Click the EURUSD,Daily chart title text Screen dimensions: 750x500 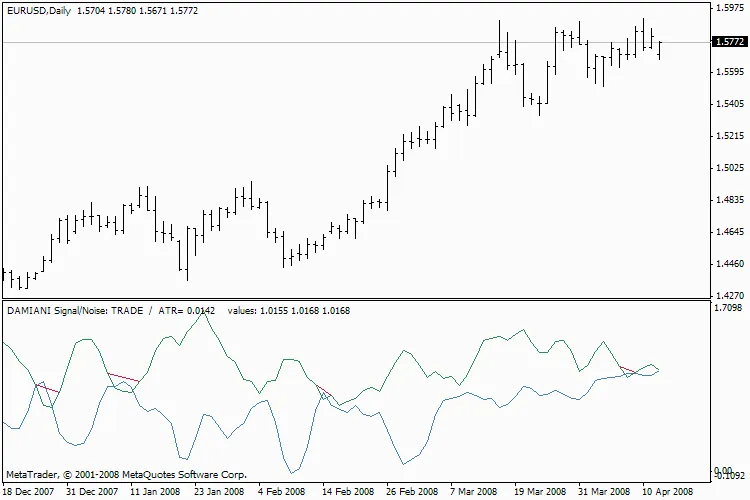tap(38, 8)
